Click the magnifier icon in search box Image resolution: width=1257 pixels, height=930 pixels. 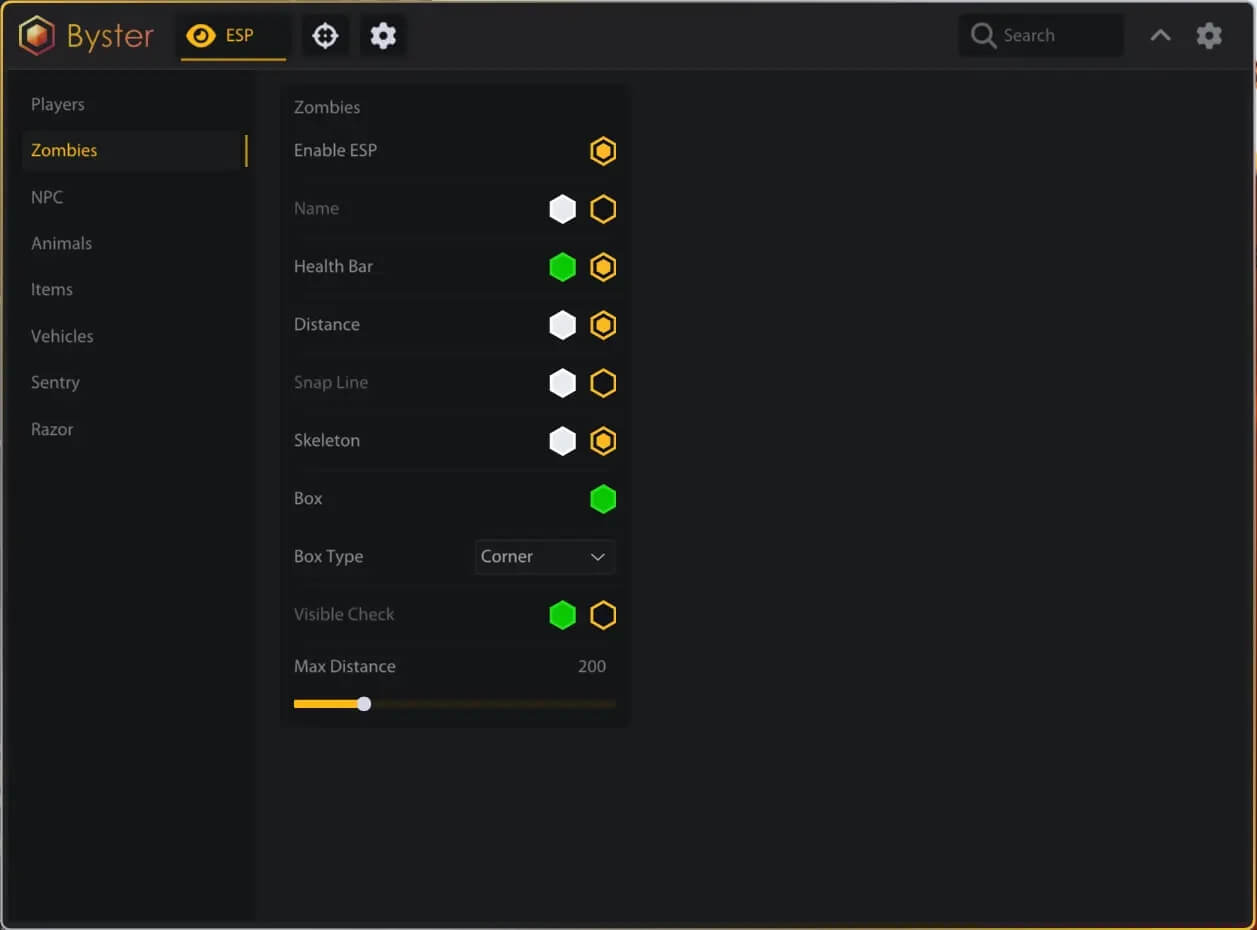coord(984,36)
